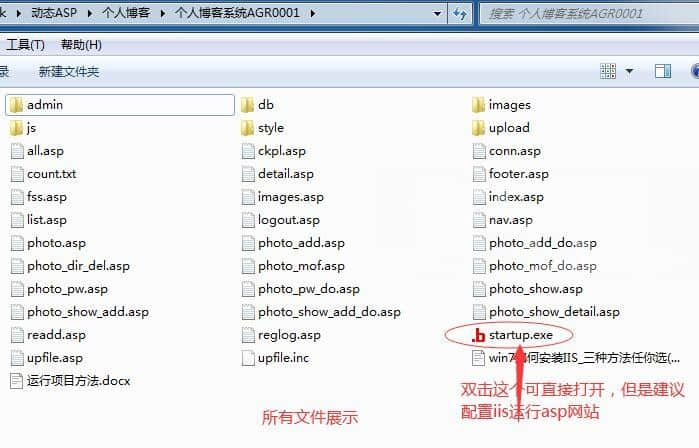
Task: Click the upload folder icon
Action: (478, 128)
